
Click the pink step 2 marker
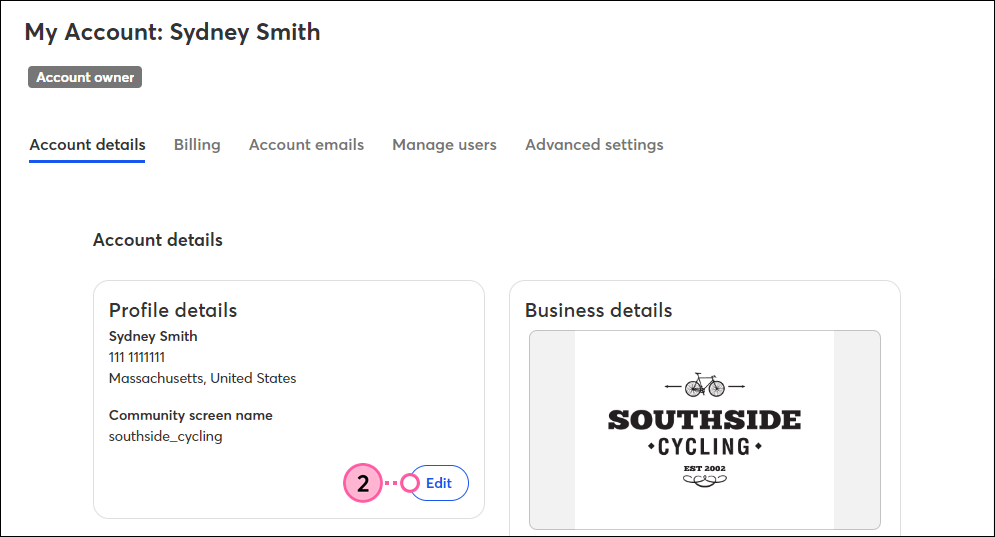coord(363,484)
